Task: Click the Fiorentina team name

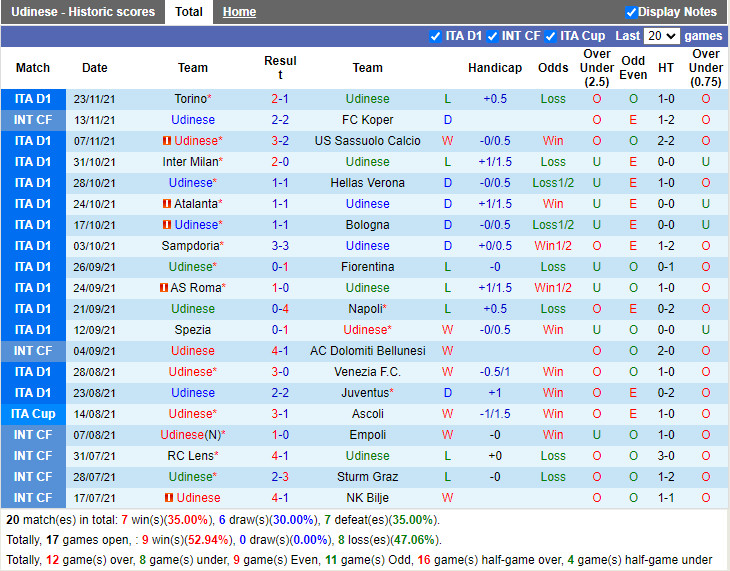Action: click(367, 267)
